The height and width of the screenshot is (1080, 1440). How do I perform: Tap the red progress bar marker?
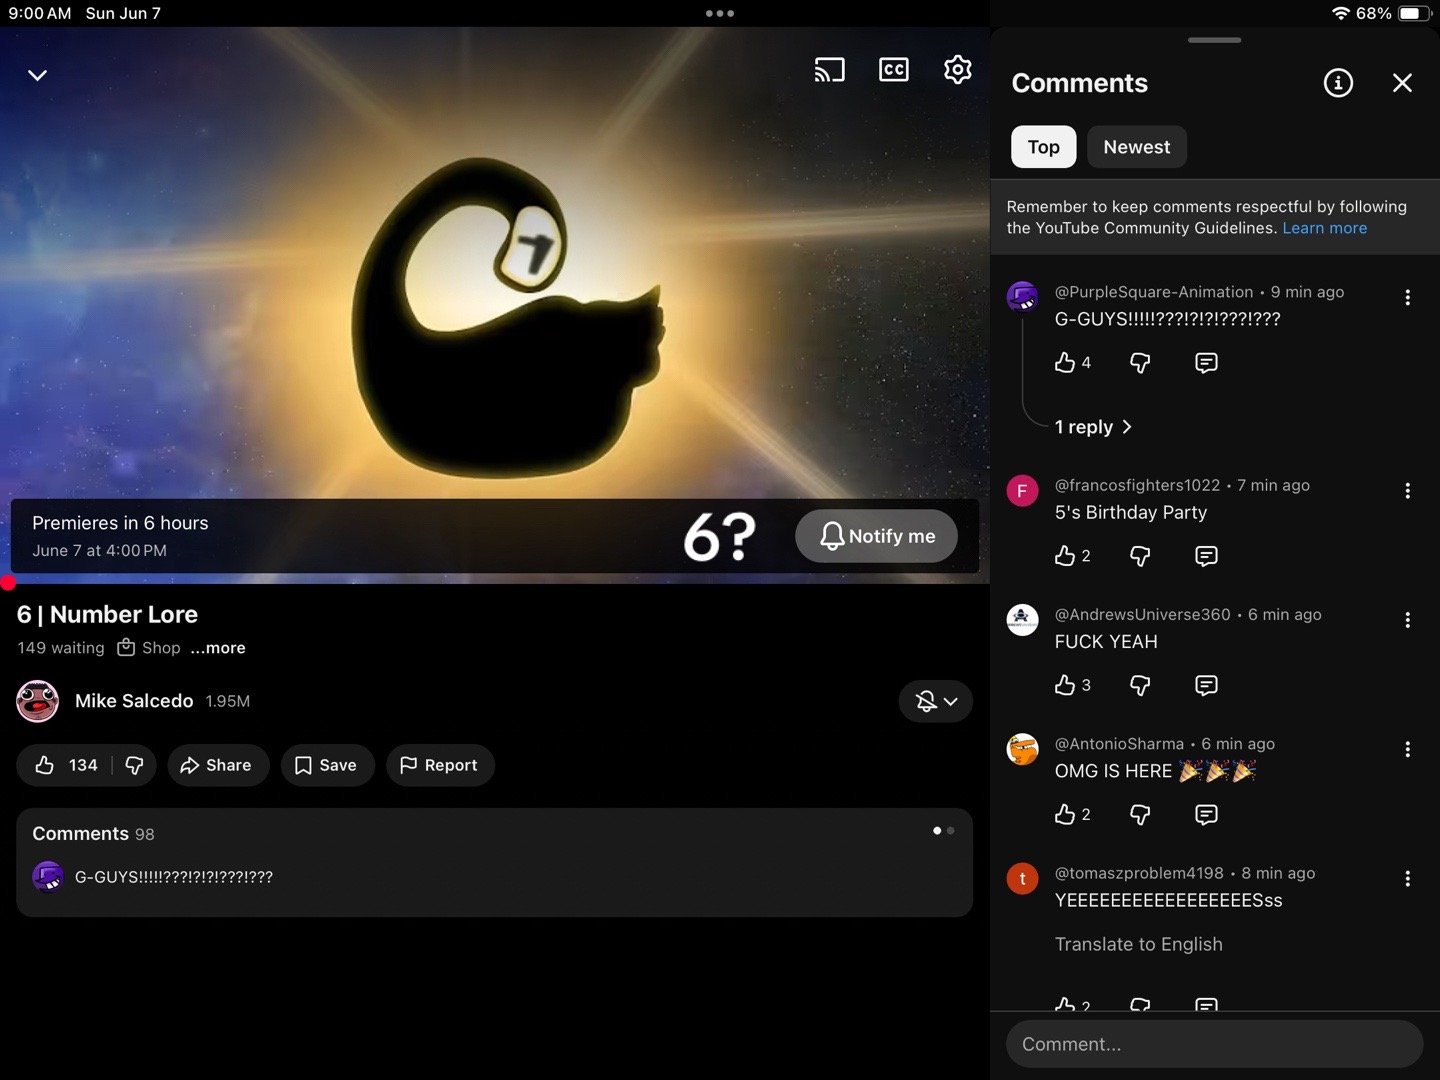pos(8,582)
